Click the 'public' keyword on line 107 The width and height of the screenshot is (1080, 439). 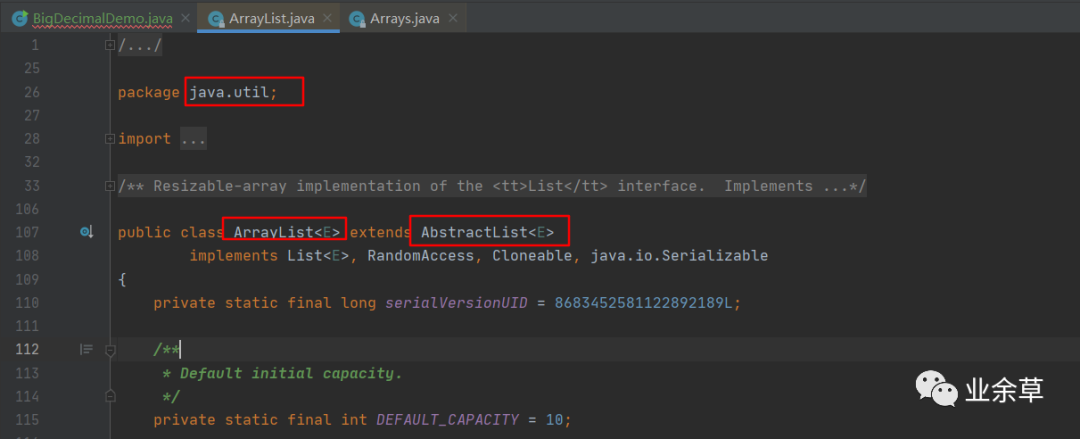coord(144,232)
